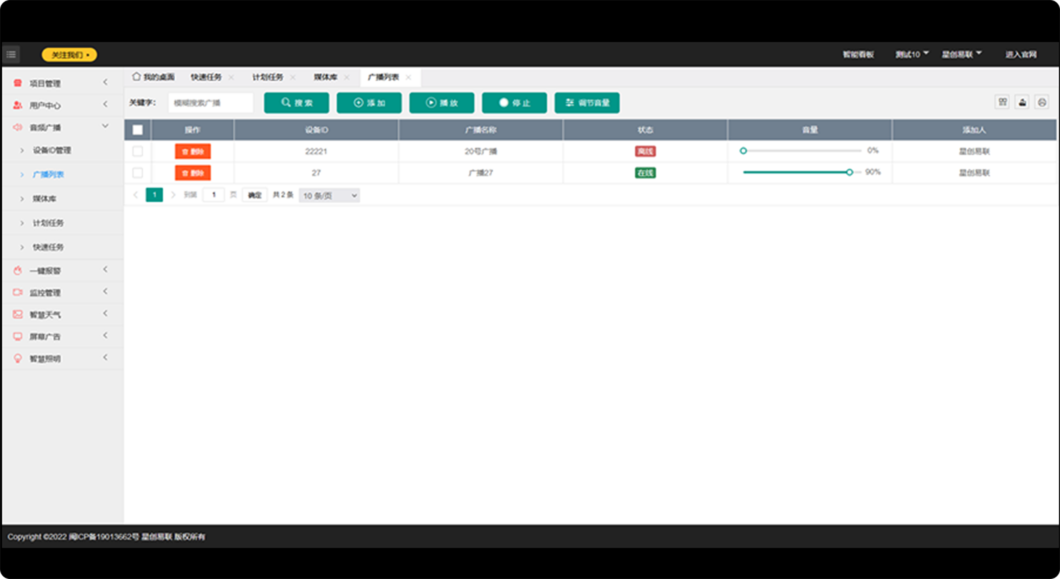
Task: Click the camera icon for 监控管理
Action: click(18, 293)
